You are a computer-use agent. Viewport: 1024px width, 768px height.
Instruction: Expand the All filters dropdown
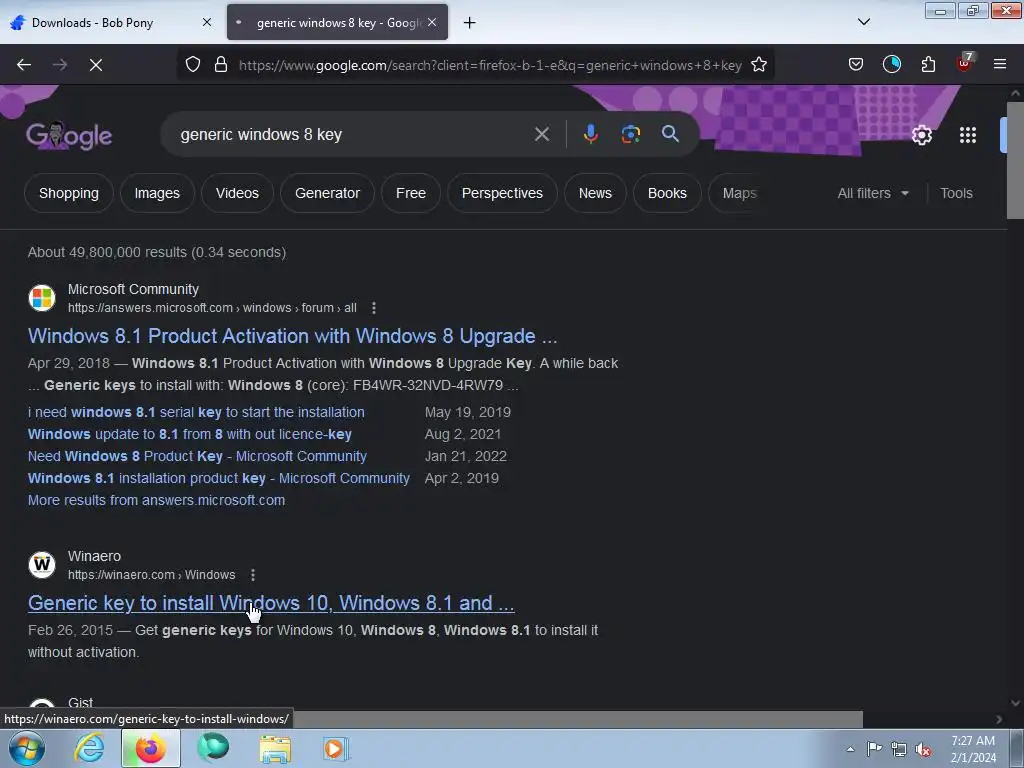873,193
